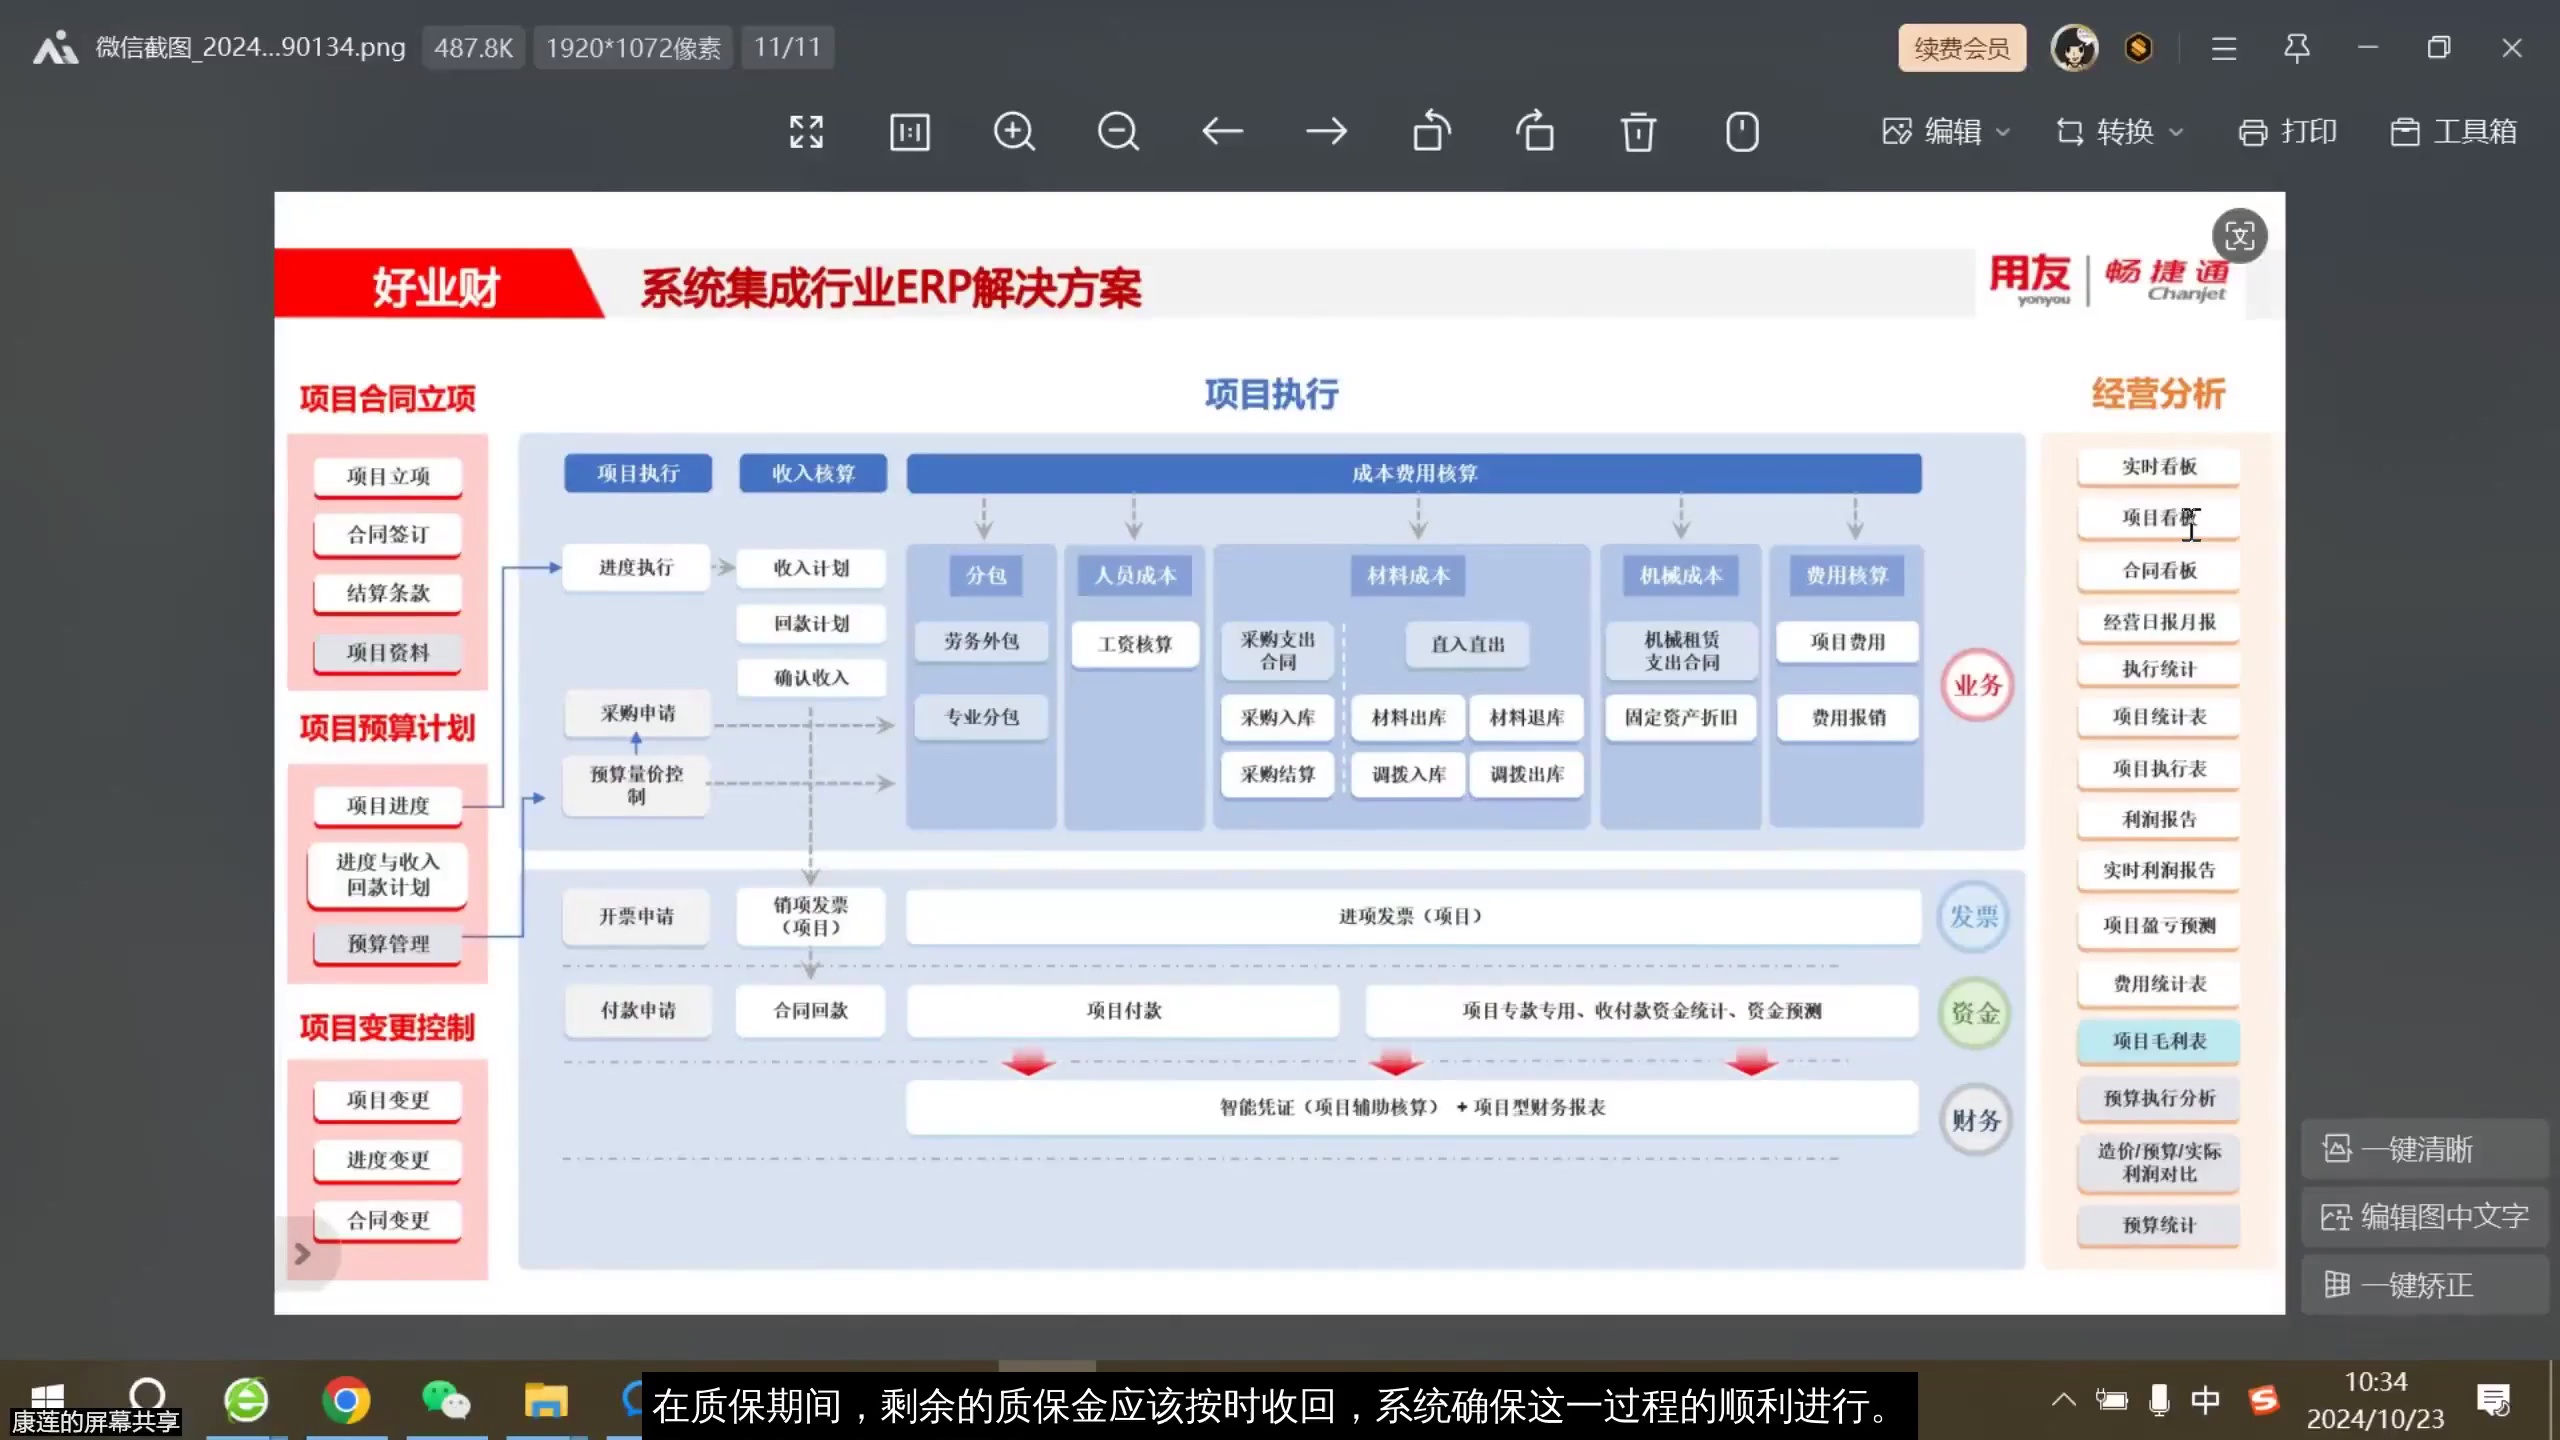View the image at 1:1 actual size
The image size is (2560, 1440).
click(x=909, y=131)
